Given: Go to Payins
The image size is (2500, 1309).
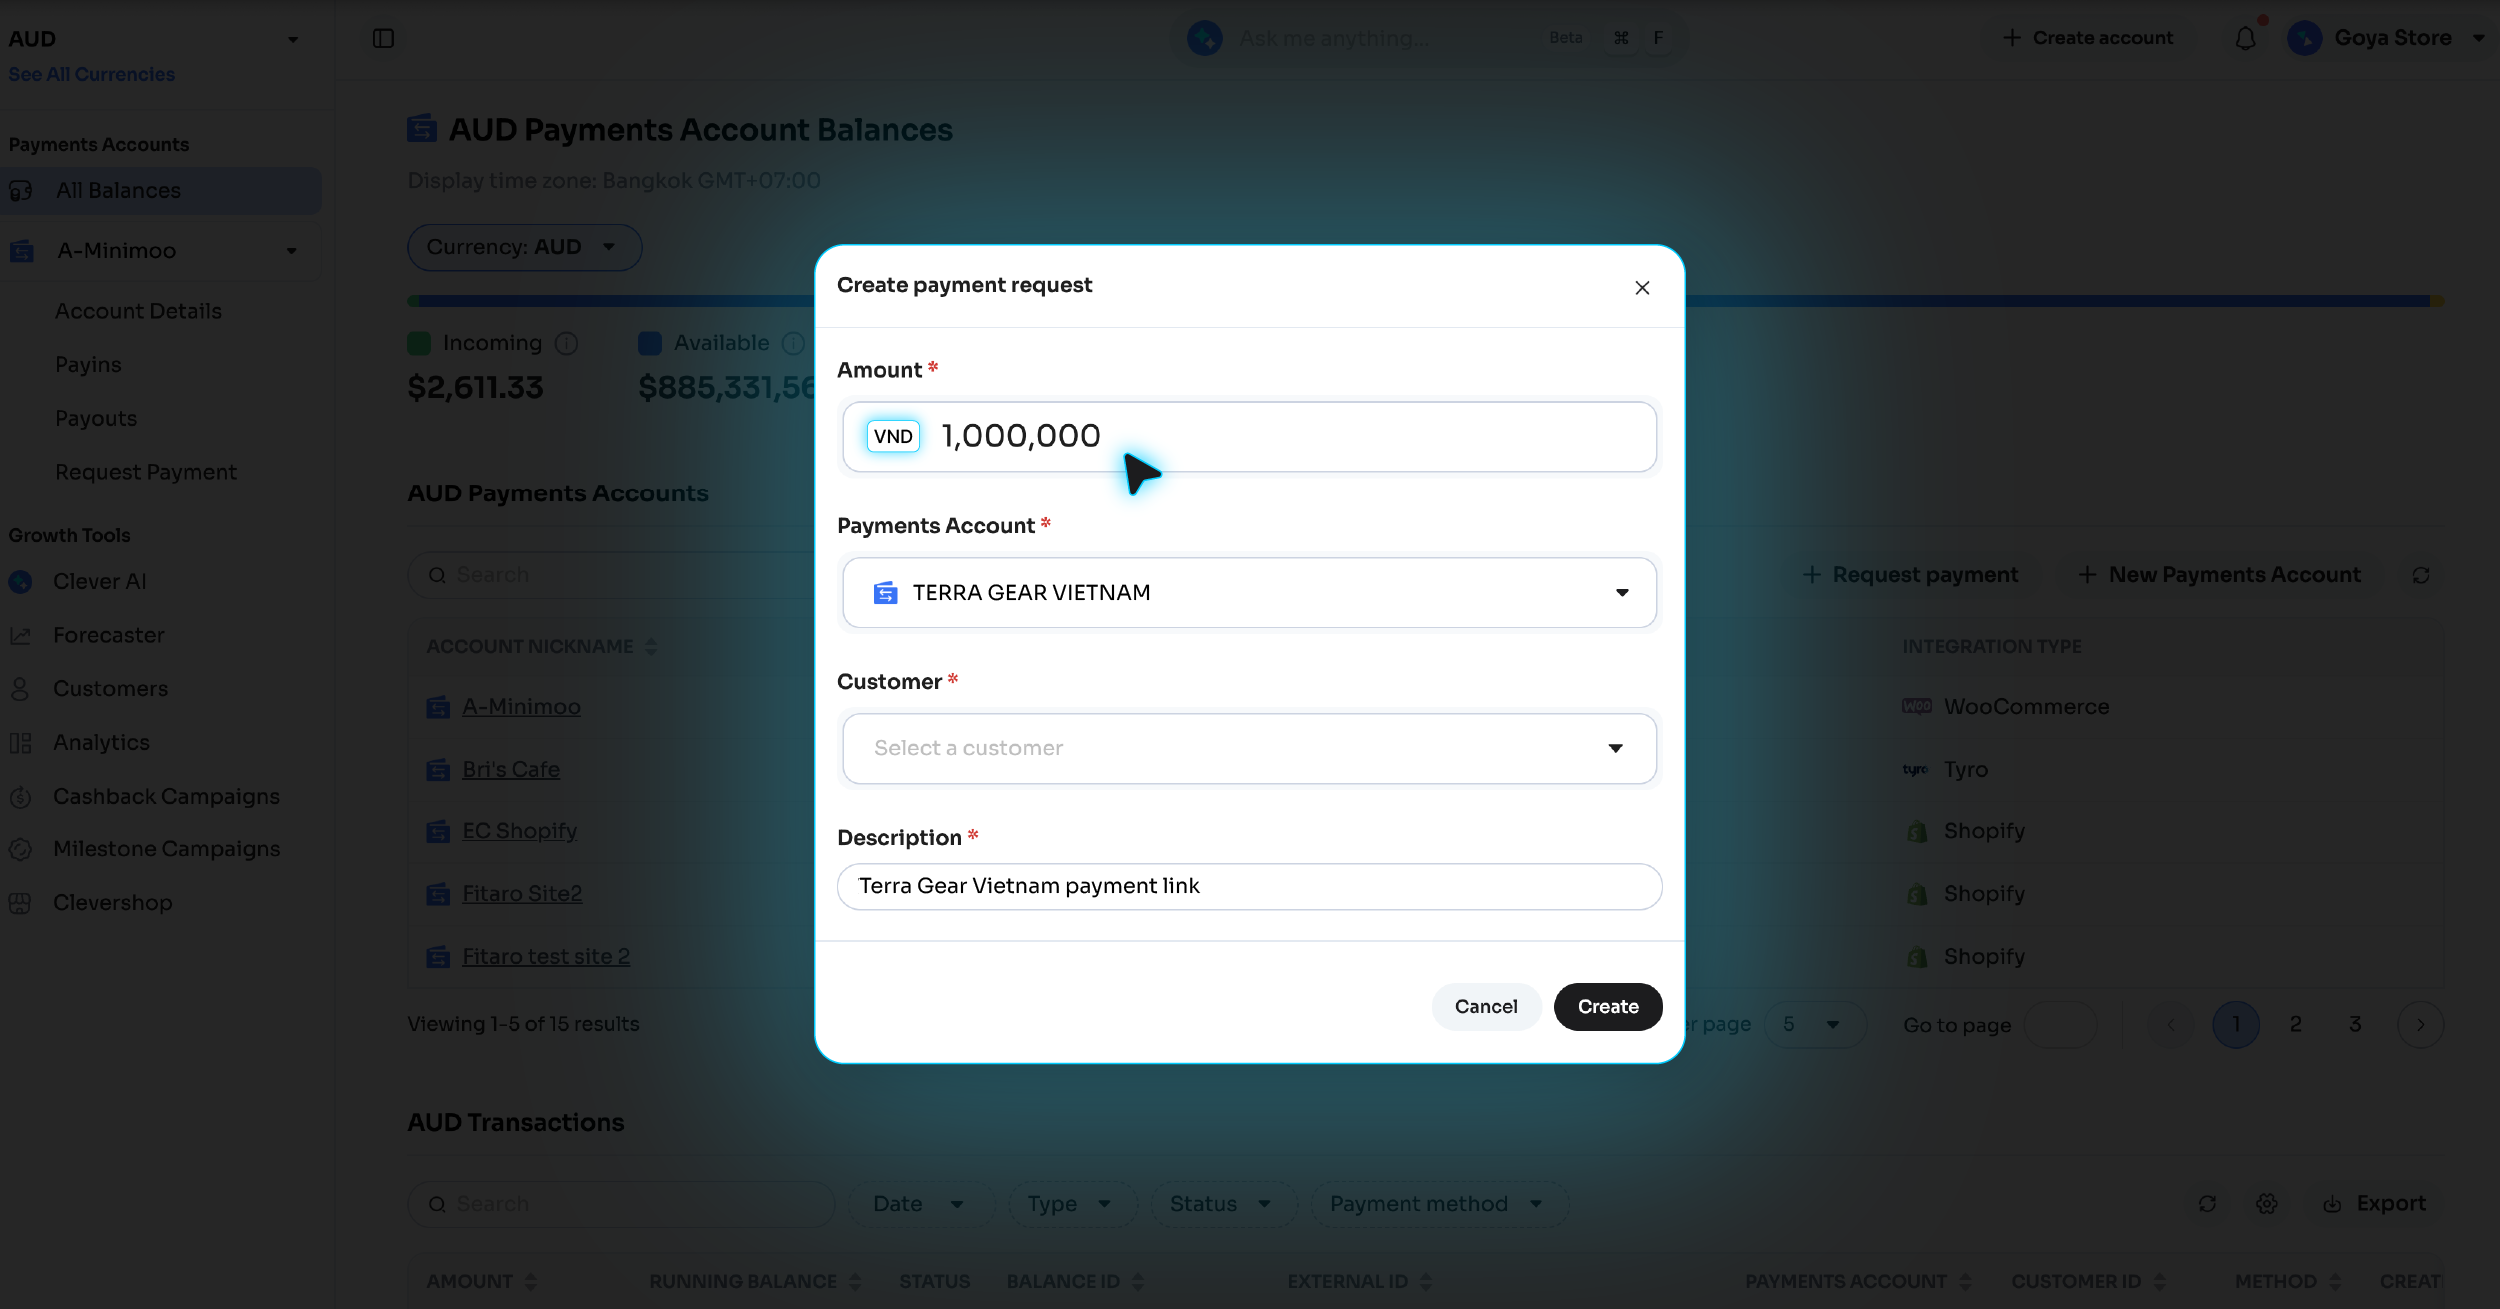Looking at the screenshot, I should click(x=88, y=365).
